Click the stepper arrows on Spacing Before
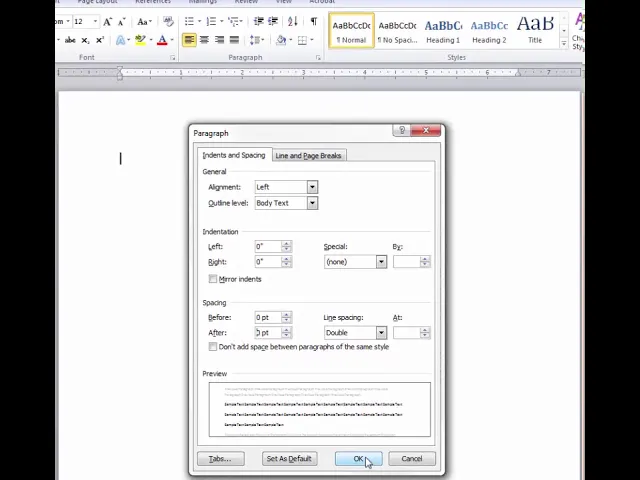 click(287, 317)
